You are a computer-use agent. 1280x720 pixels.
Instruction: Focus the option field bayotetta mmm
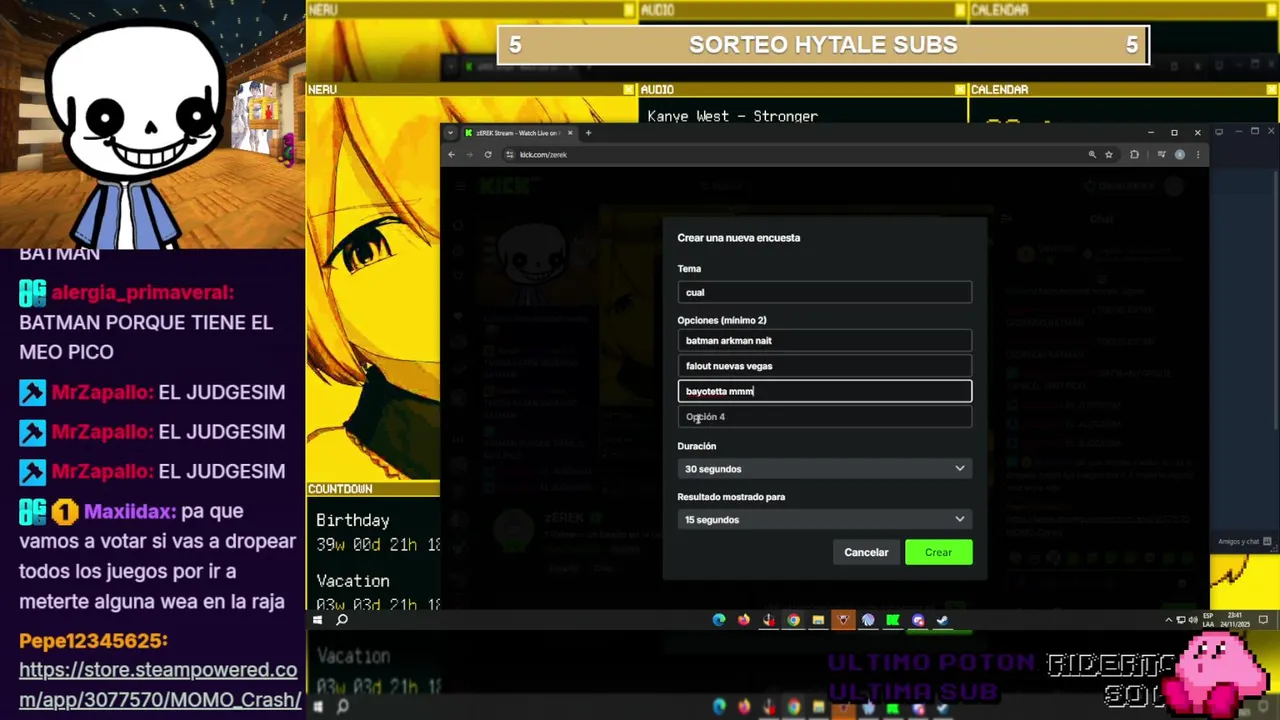click(x=825, y=391)
